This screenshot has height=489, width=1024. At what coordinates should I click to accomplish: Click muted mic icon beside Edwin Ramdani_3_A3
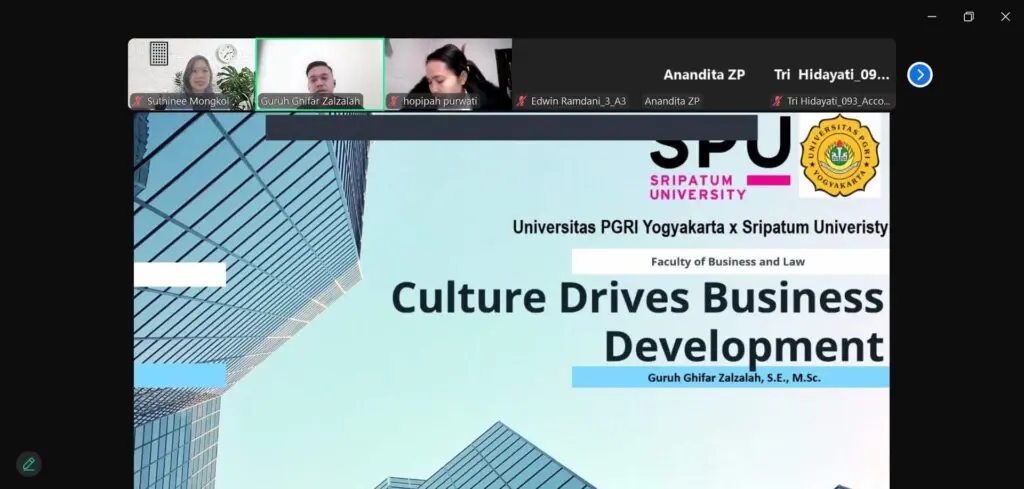(x=522, y=101)
